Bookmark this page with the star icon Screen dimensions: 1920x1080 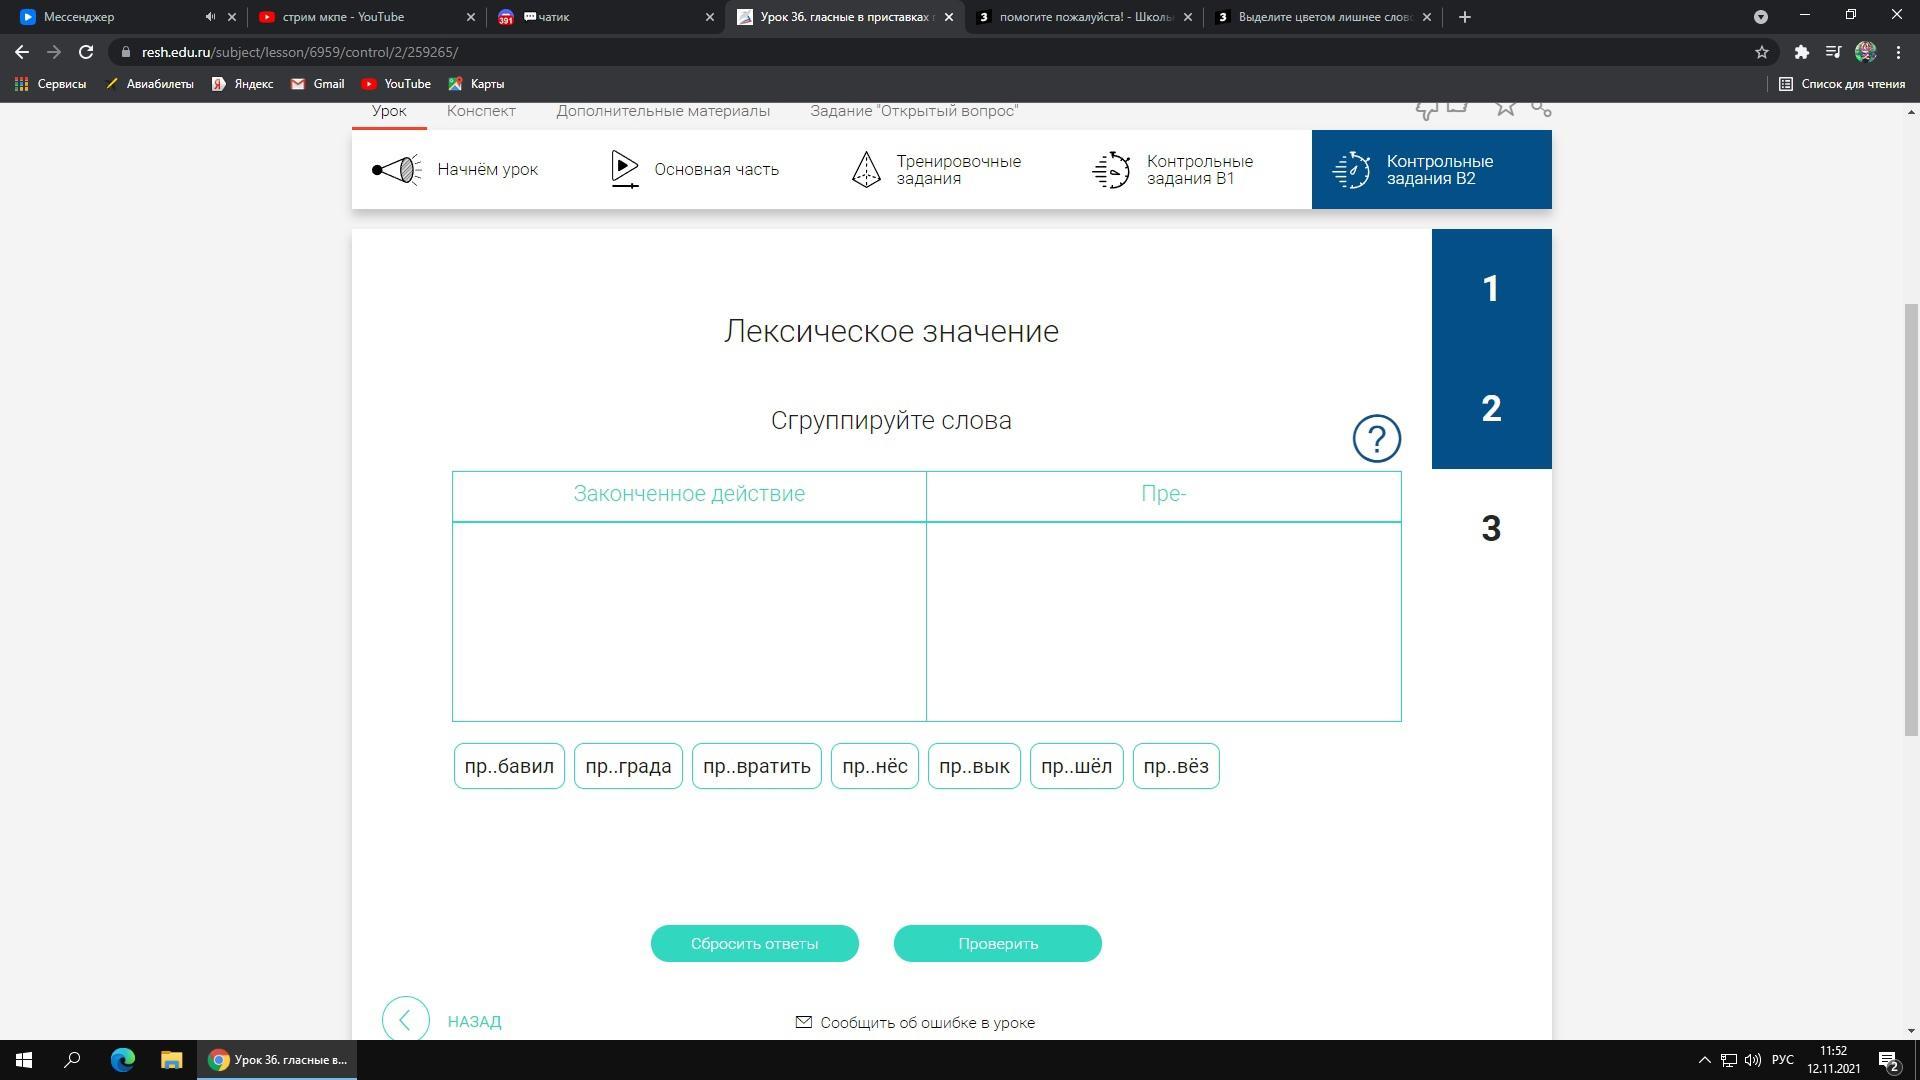[x=1762, y=52]
